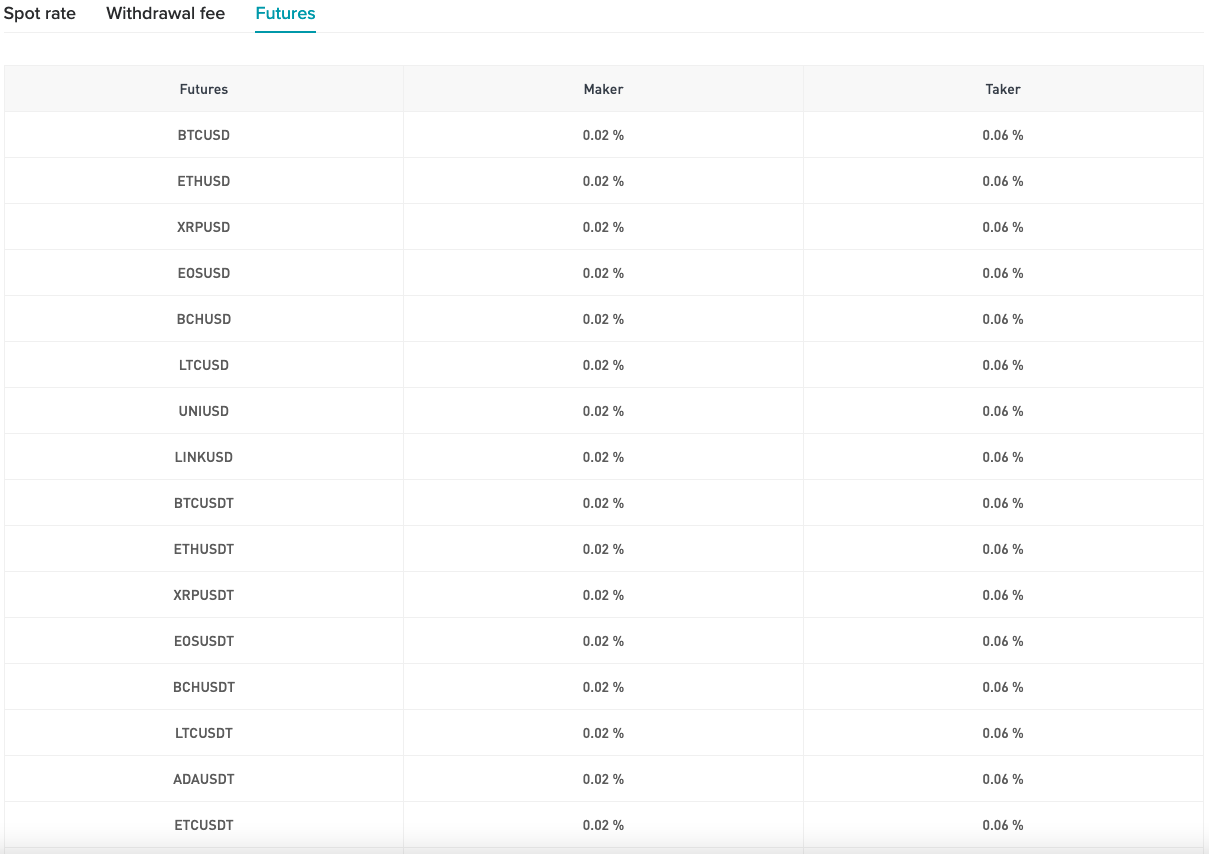Click the XRPUSD taker fee value
This screenshot has height=854, width=1209.
tap(1003, 227)
